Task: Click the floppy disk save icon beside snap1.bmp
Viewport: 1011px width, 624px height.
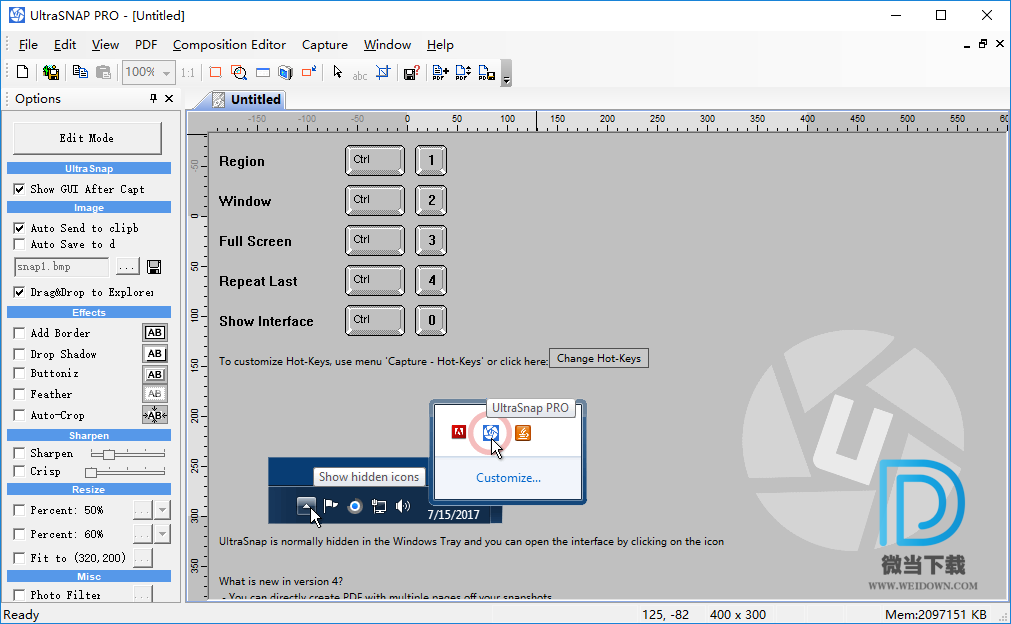Action: tap(154, 267)
